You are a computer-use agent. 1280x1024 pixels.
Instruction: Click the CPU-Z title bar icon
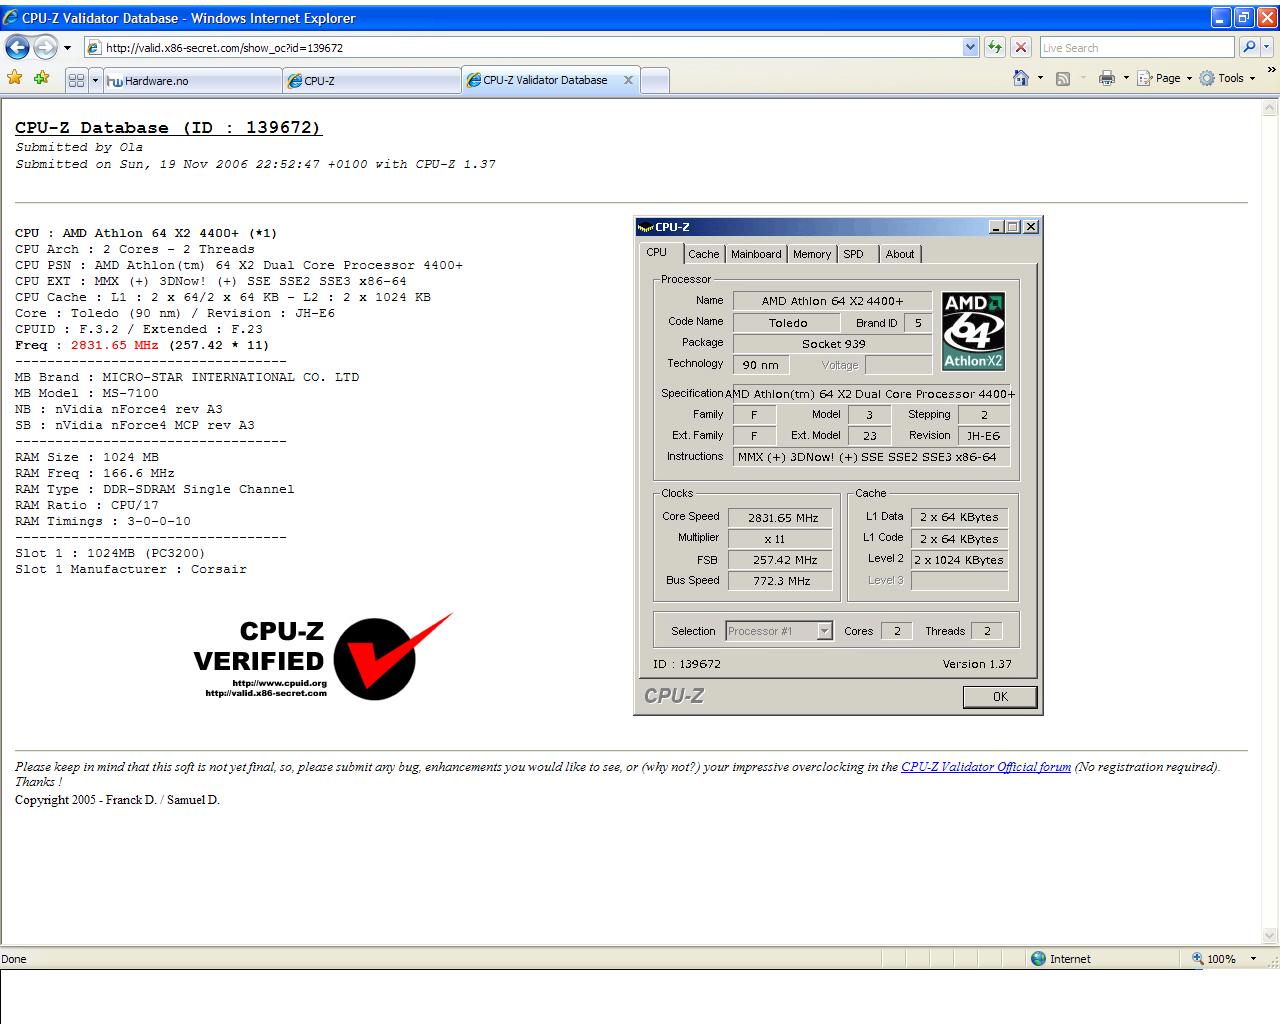click(x=645, y=227)
